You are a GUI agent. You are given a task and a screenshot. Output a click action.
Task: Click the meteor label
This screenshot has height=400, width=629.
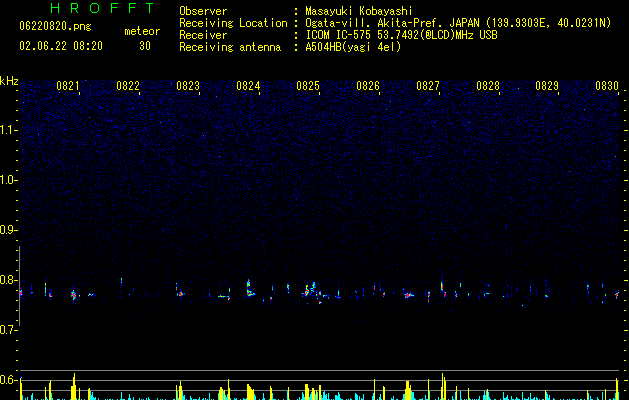(x=142, y=31)
